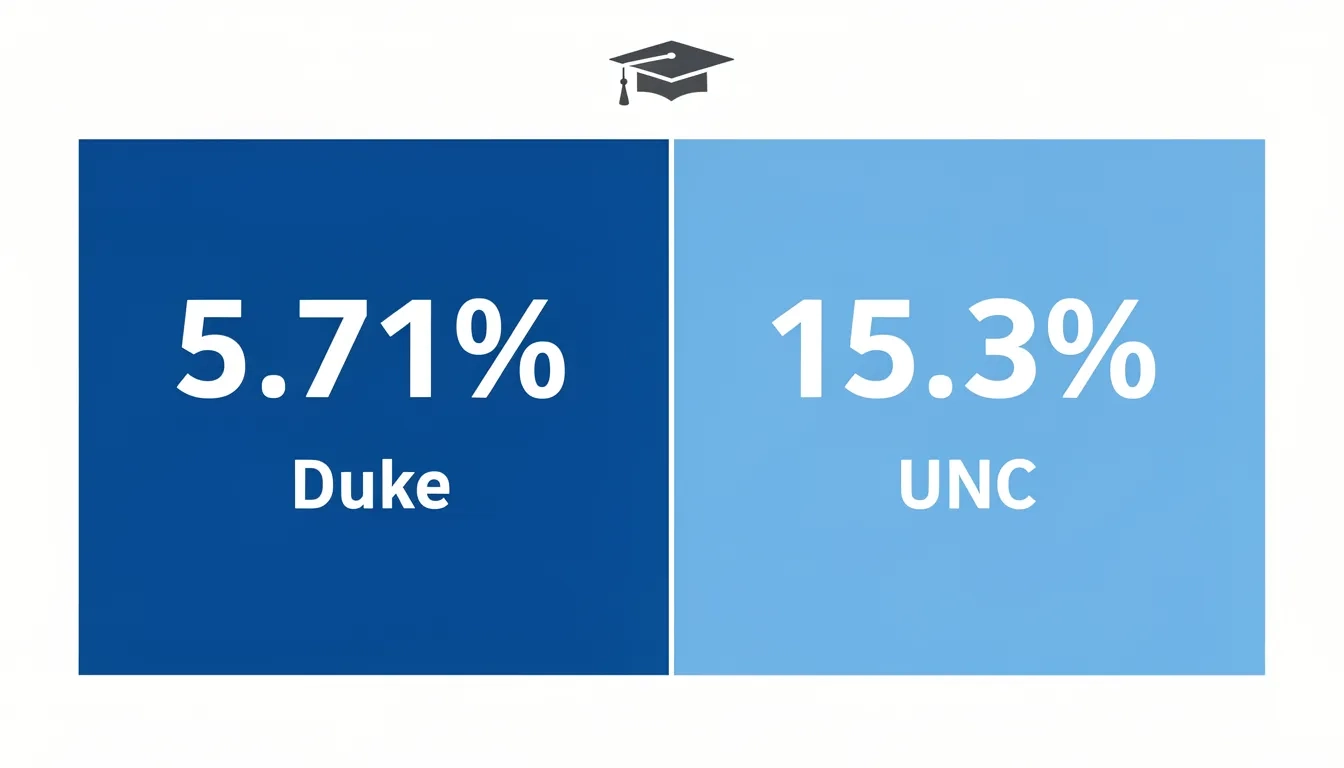Screen dimensions: 1344x768
Task: Click the 5.71% statistic
Action: (x=371, y=347)
